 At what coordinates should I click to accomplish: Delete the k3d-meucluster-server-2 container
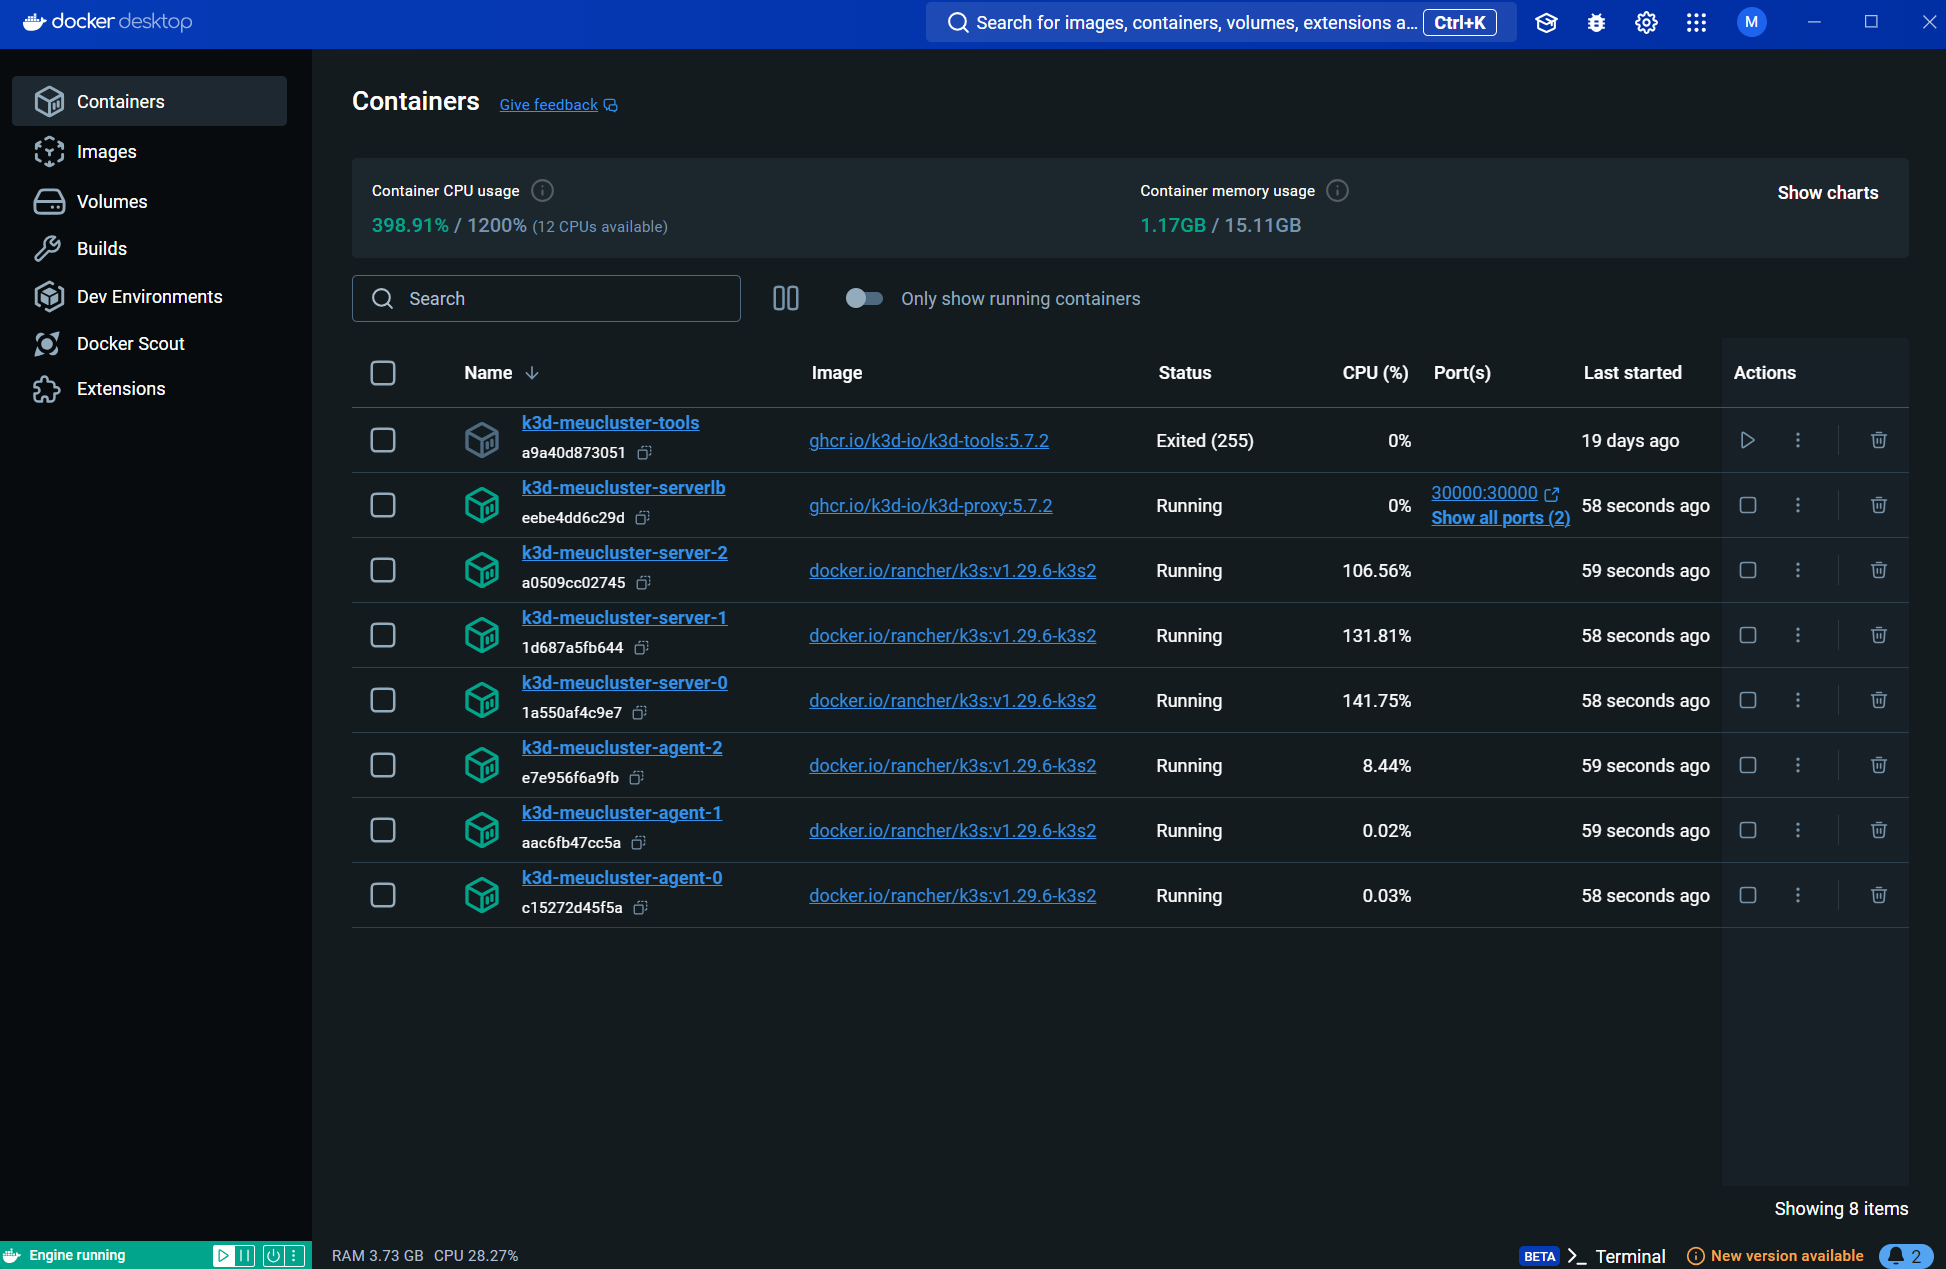click(1878, 570)
